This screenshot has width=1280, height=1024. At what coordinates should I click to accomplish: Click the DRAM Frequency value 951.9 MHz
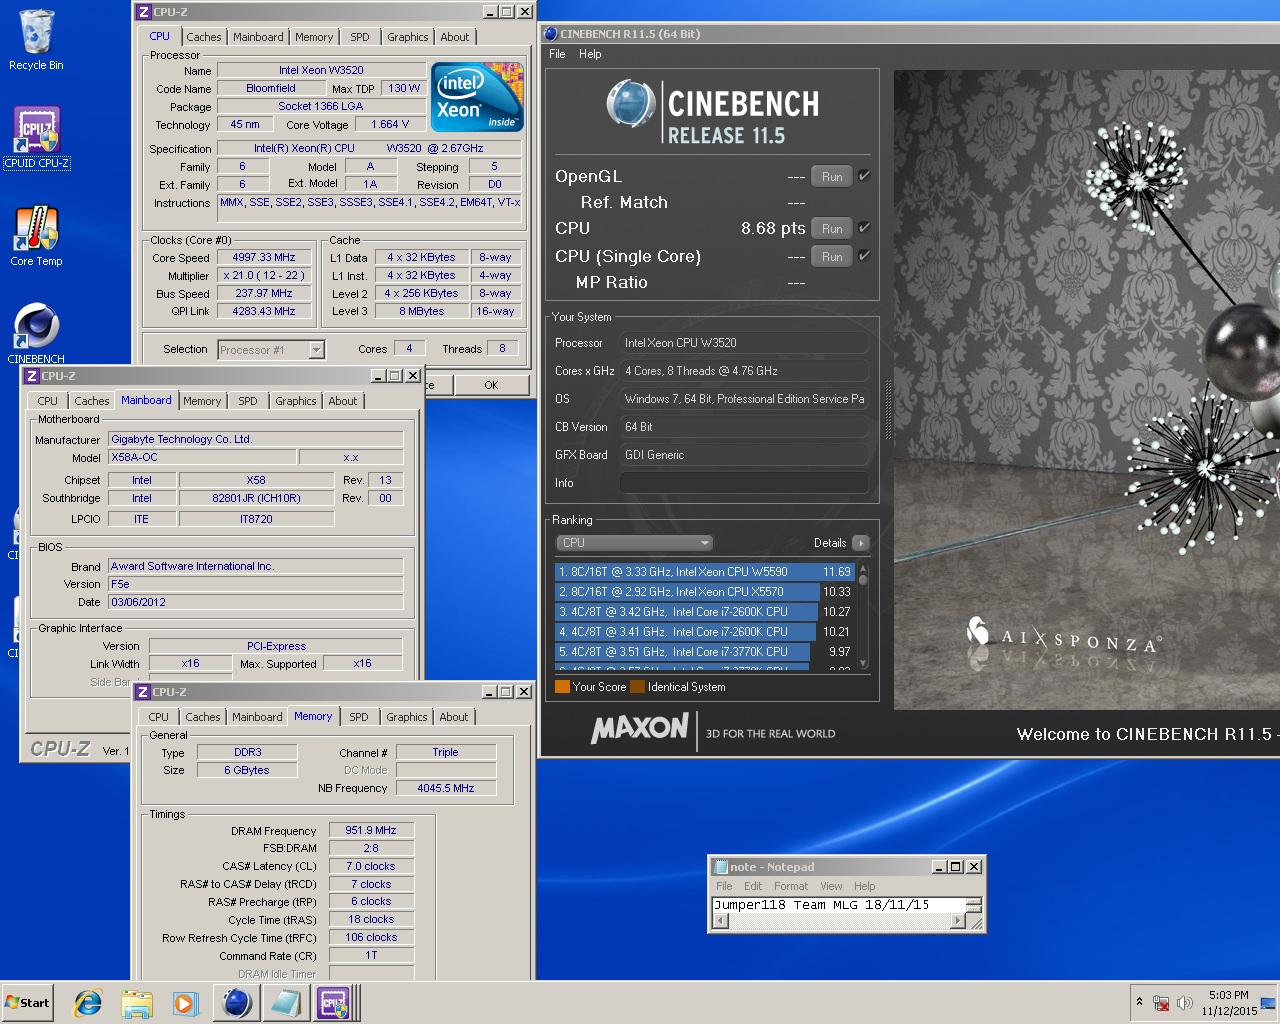[x=371, y=830]
